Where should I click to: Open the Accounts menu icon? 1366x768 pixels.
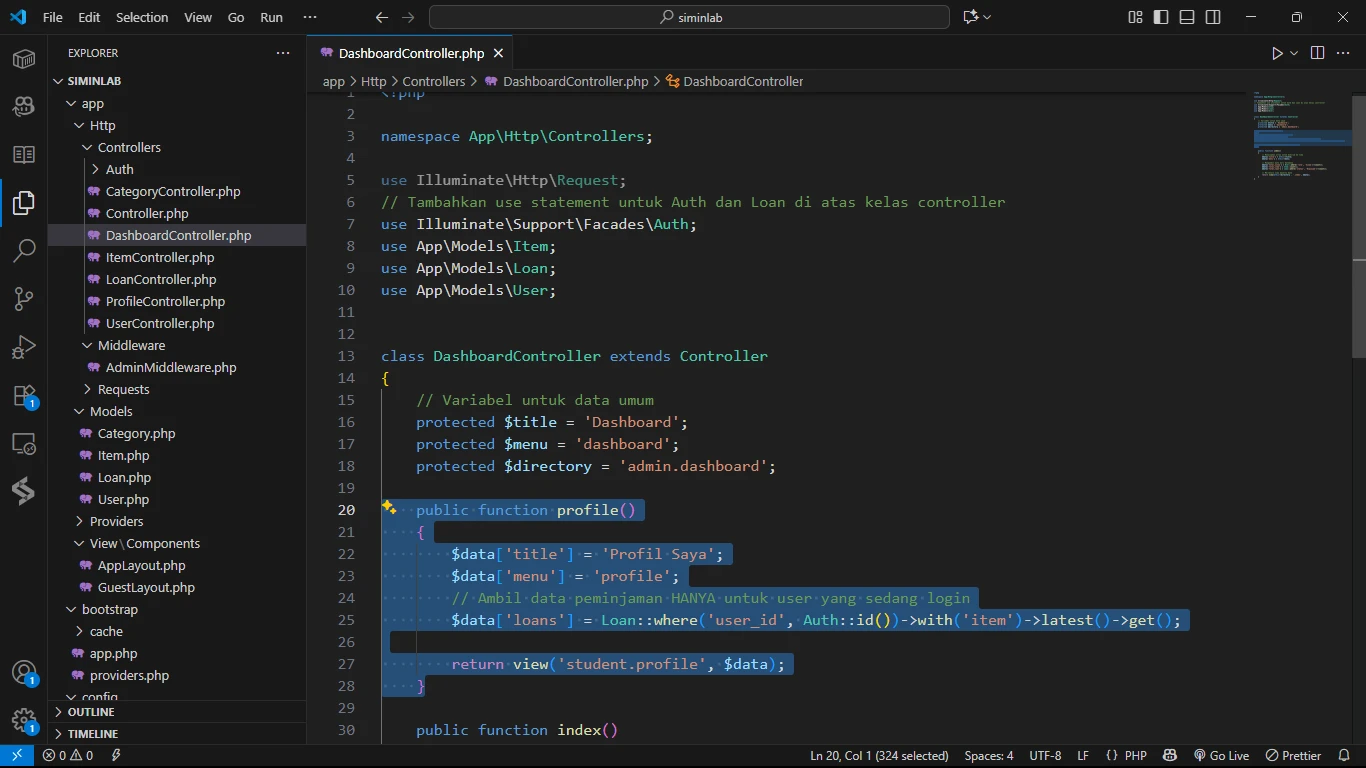point(24,673)
